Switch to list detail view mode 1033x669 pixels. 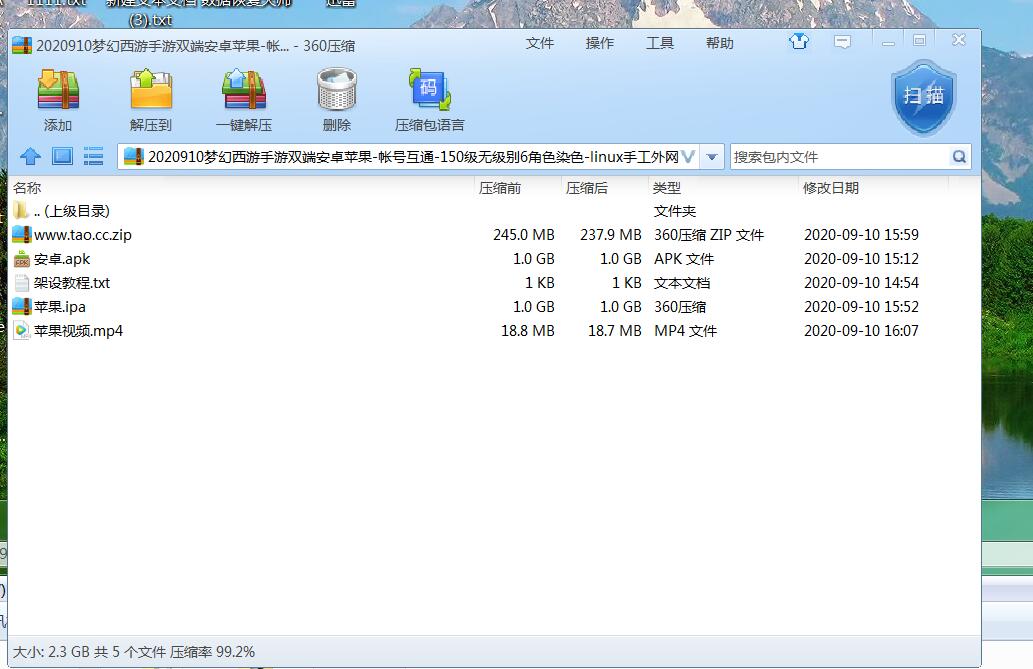(93, 156)
